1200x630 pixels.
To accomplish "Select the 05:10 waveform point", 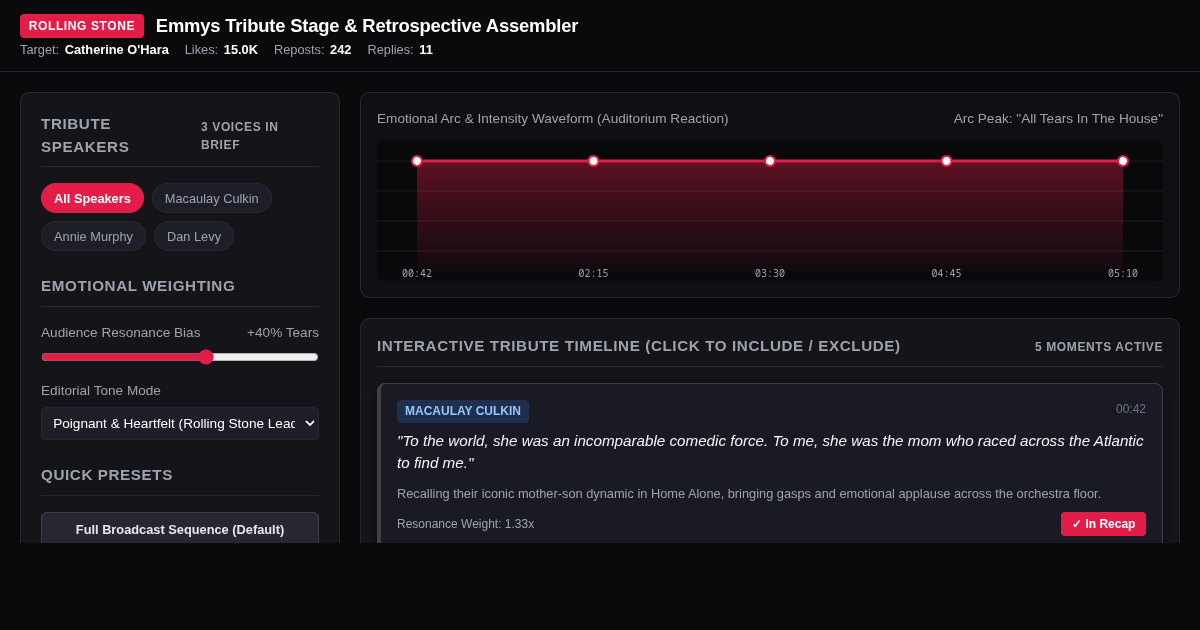I will (1123, 161).
